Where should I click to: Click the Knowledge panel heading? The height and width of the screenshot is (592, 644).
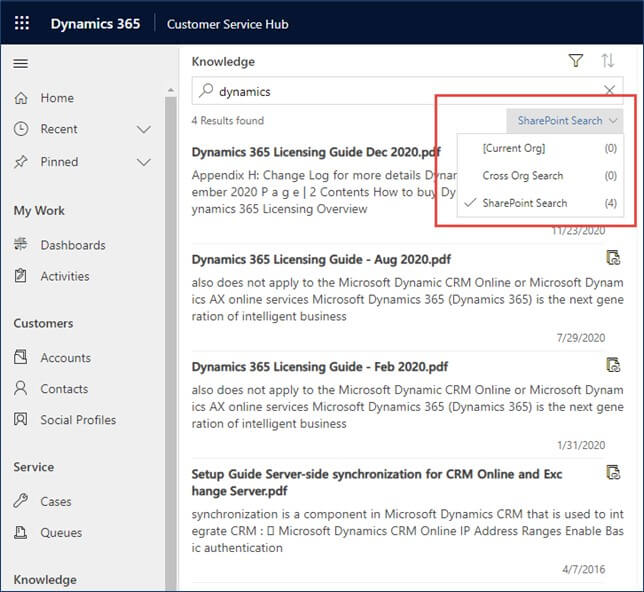pos(223,62)
